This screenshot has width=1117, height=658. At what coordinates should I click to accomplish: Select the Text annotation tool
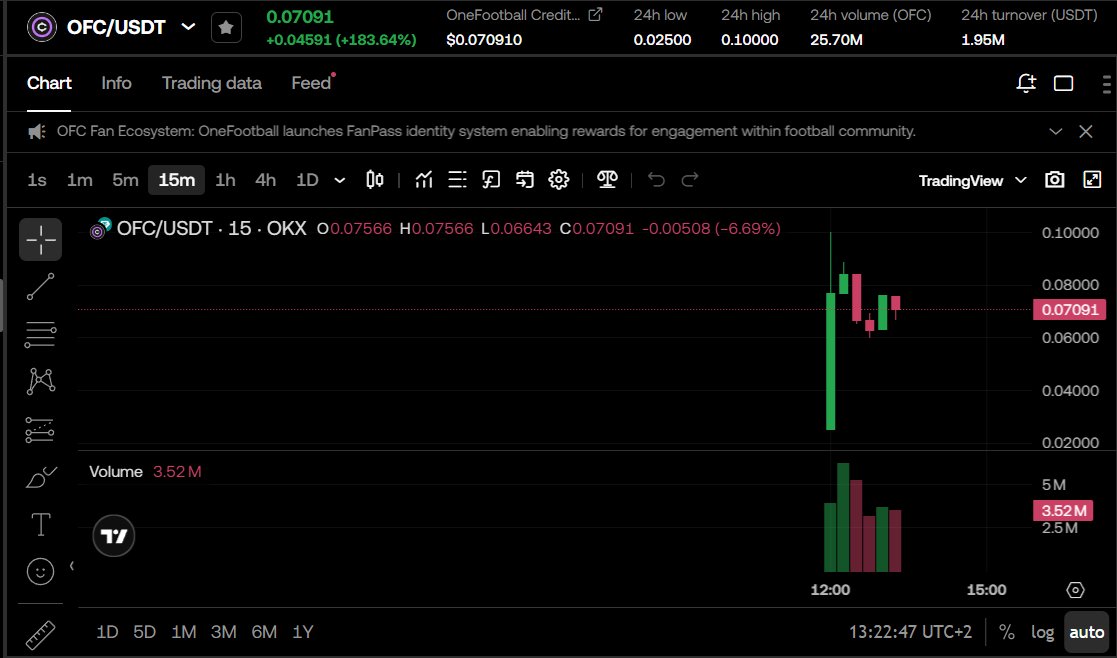(x=41, y=525)
